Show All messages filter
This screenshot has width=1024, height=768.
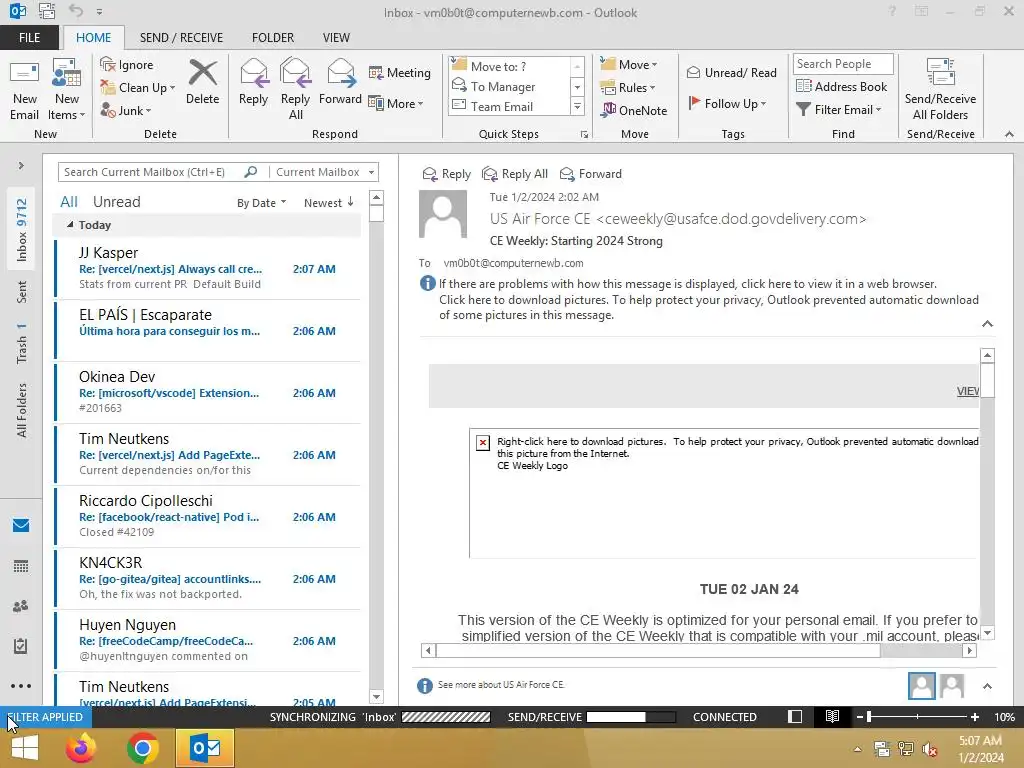pos(69,202)
